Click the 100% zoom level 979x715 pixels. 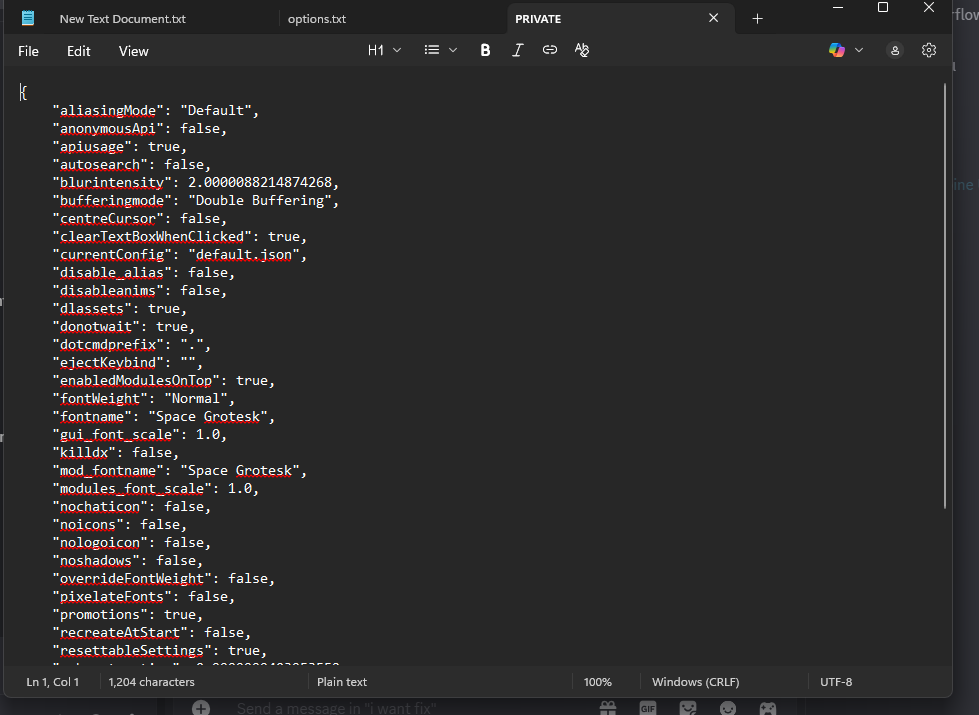point(598,682)
